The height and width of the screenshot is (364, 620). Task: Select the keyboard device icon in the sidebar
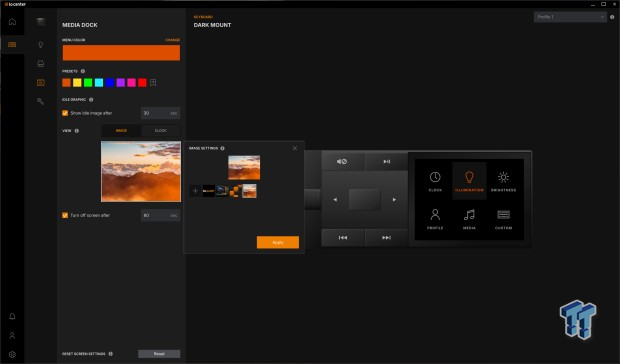(x=12, y=45)
